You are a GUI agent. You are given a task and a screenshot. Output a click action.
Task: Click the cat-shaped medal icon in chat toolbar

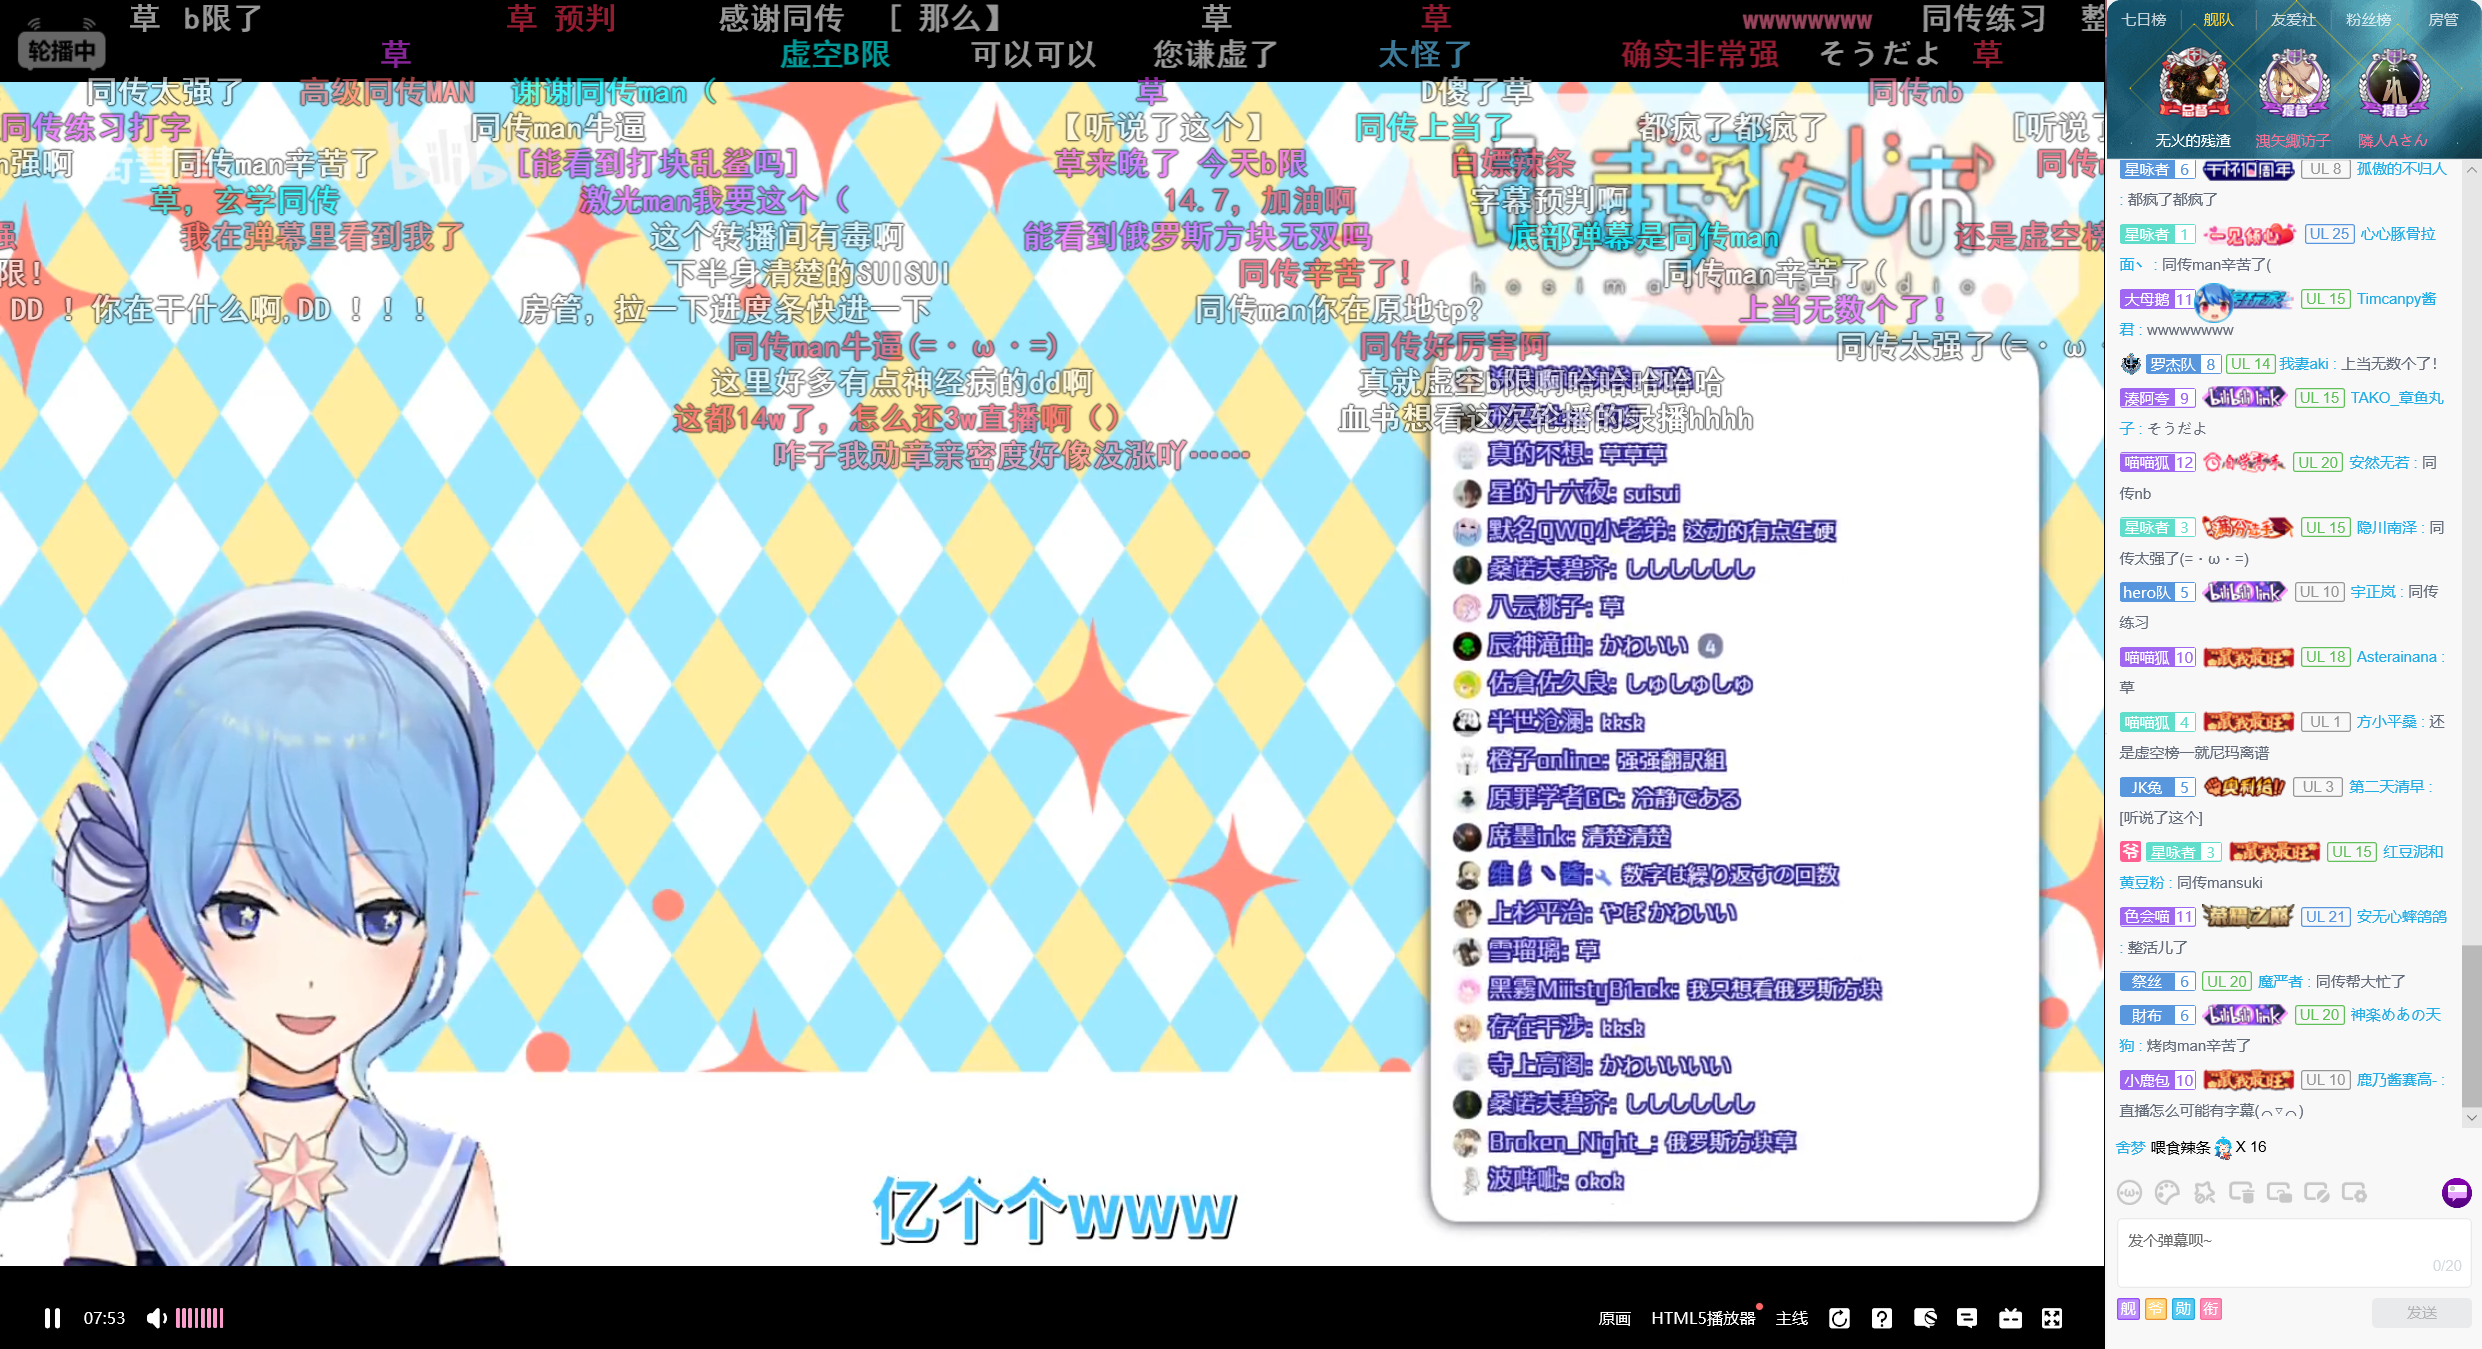(x=2204, y=1192)
